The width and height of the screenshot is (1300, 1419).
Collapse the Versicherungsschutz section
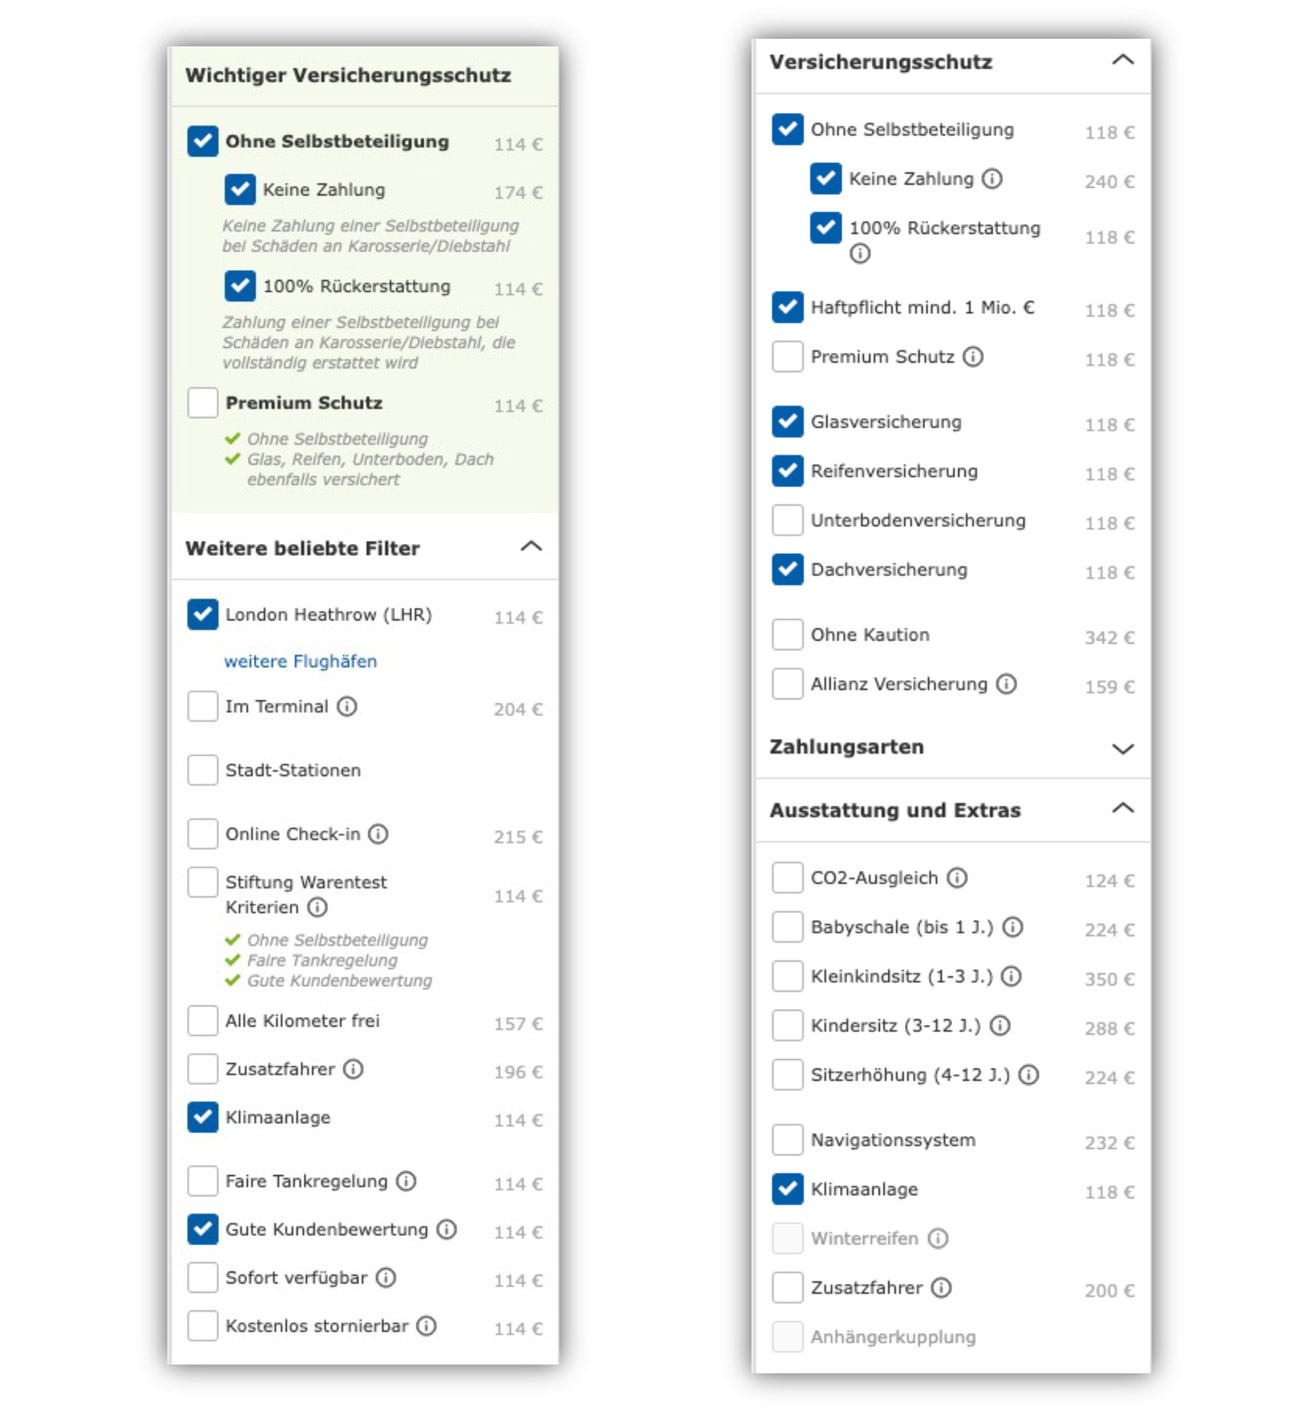pyautogui.click(x=1123, y=60)
